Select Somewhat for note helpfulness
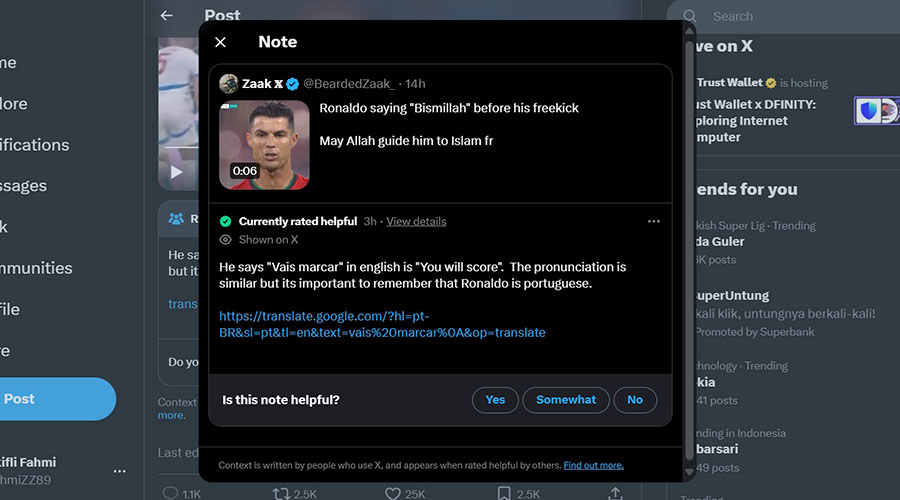 point(566,400)
